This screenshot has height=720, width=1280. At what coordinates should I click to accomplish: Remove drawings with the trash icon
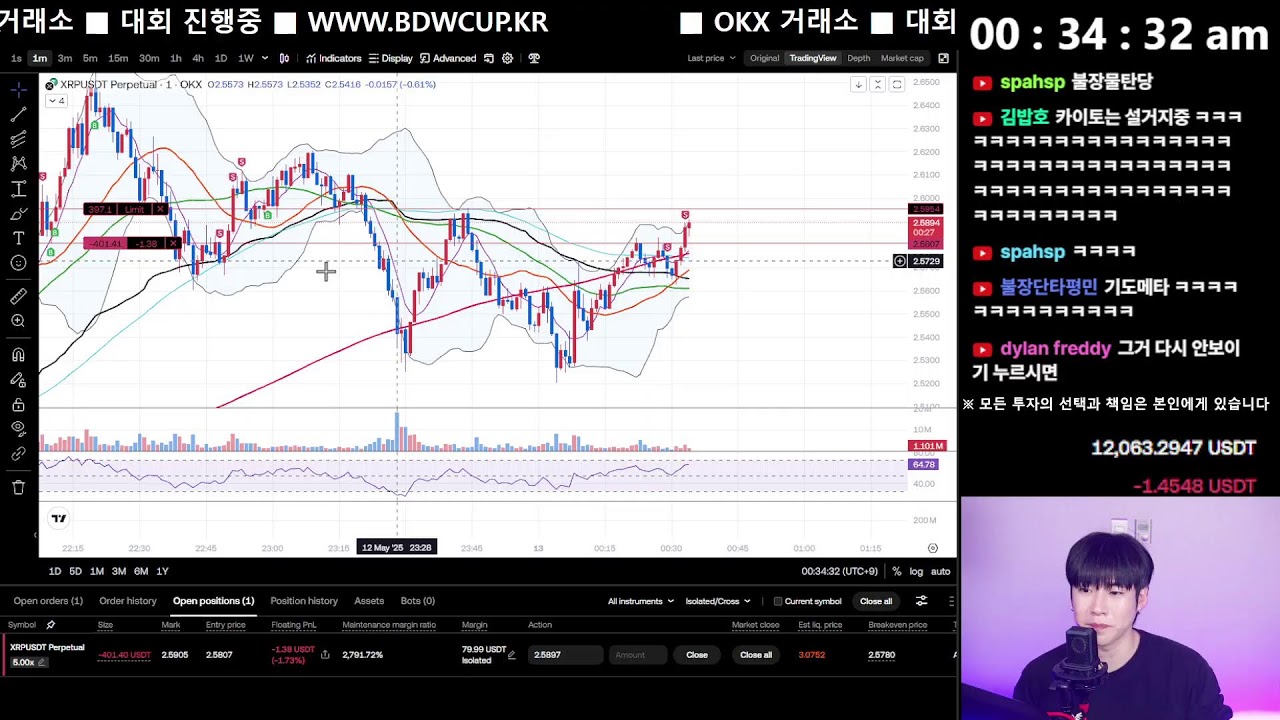(x=18, y=488)
